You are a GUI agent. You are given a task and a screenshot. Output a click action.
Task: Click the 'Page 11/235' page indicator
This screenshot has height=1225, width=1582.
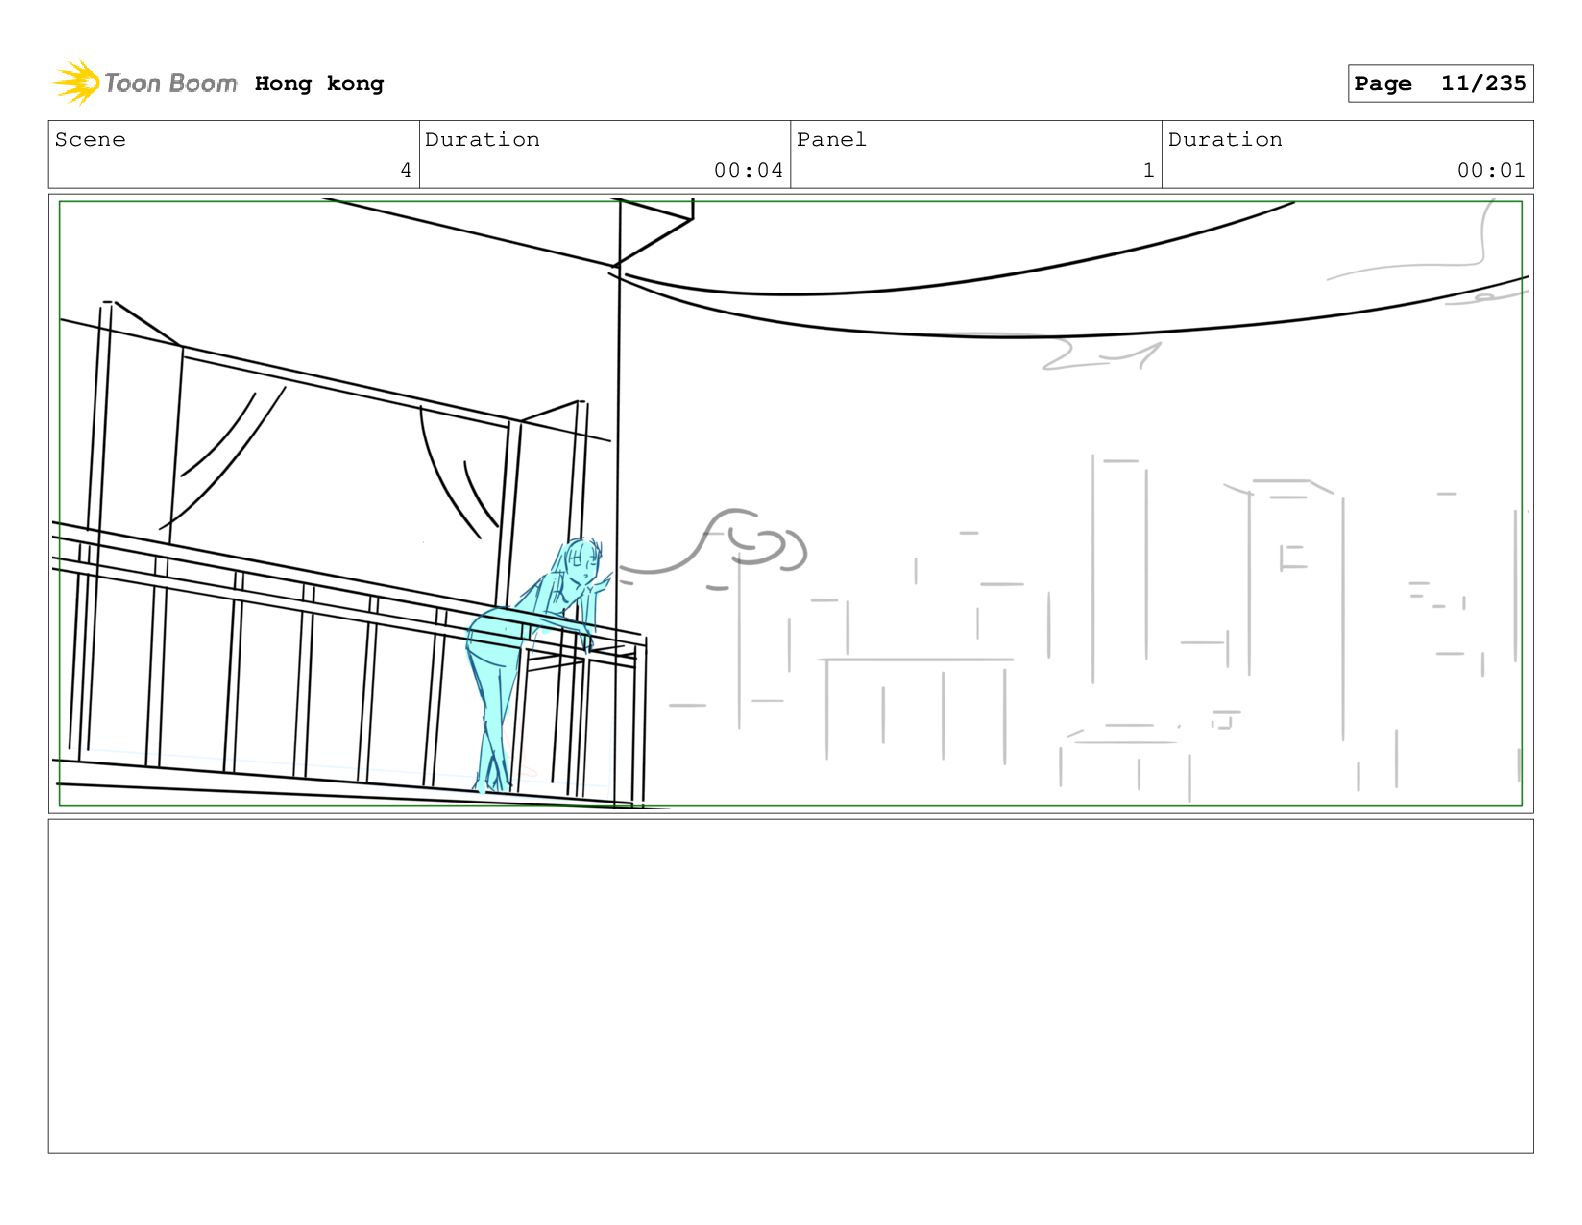tap(1440, 84)
